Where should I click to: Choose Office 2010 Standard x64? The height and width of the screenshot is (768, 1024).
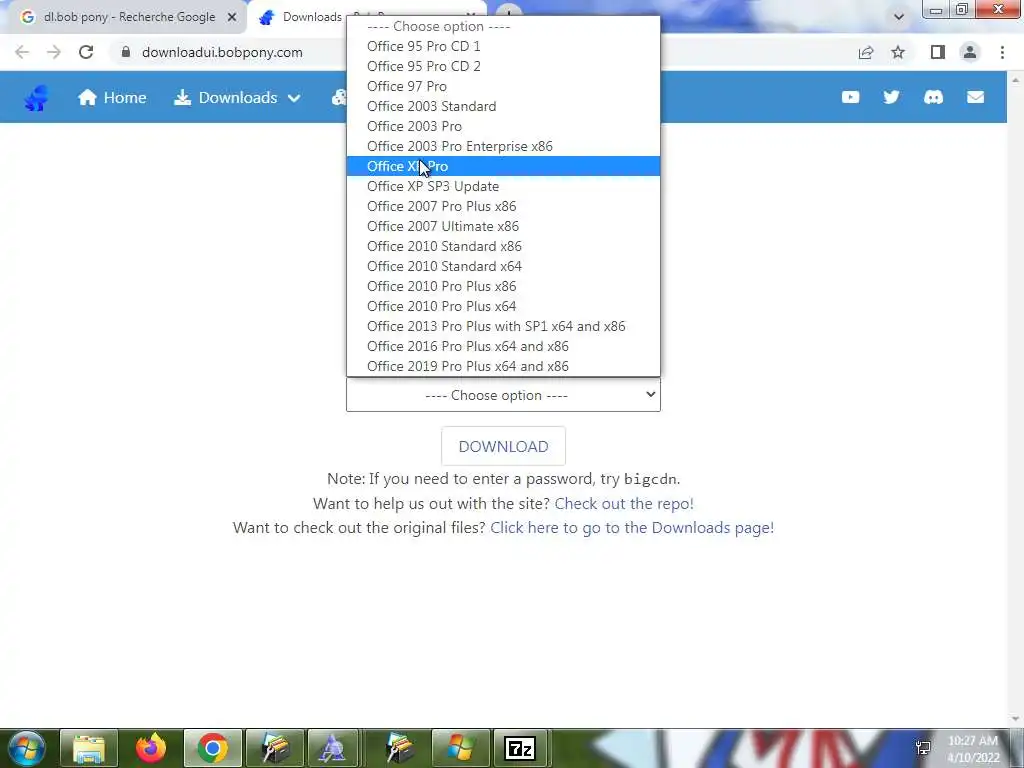click(x=504, y=266)
